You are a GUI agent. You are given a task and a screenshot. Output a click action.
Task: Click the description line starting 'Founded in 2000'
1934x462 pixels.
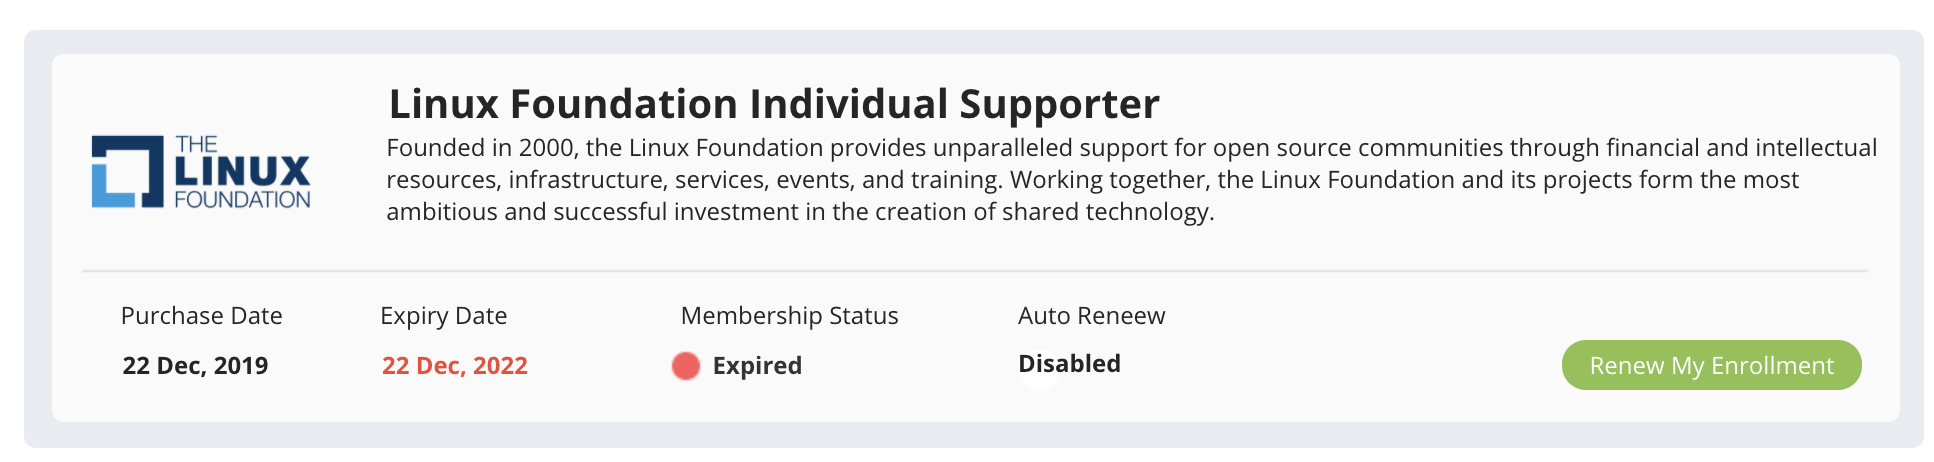coord(1131,148)
